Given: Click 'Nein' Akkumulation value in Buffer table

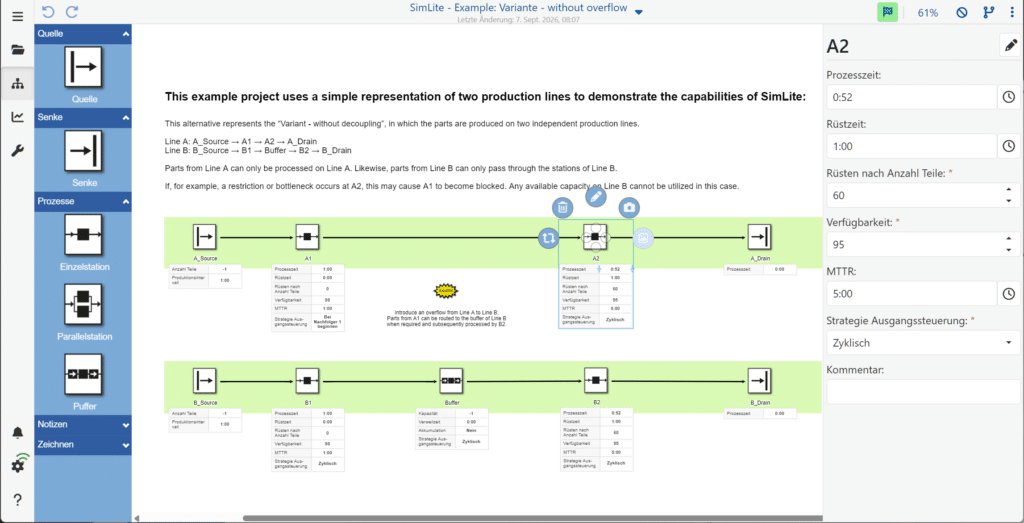Looking at the screenshot, I should pos(470,431).
